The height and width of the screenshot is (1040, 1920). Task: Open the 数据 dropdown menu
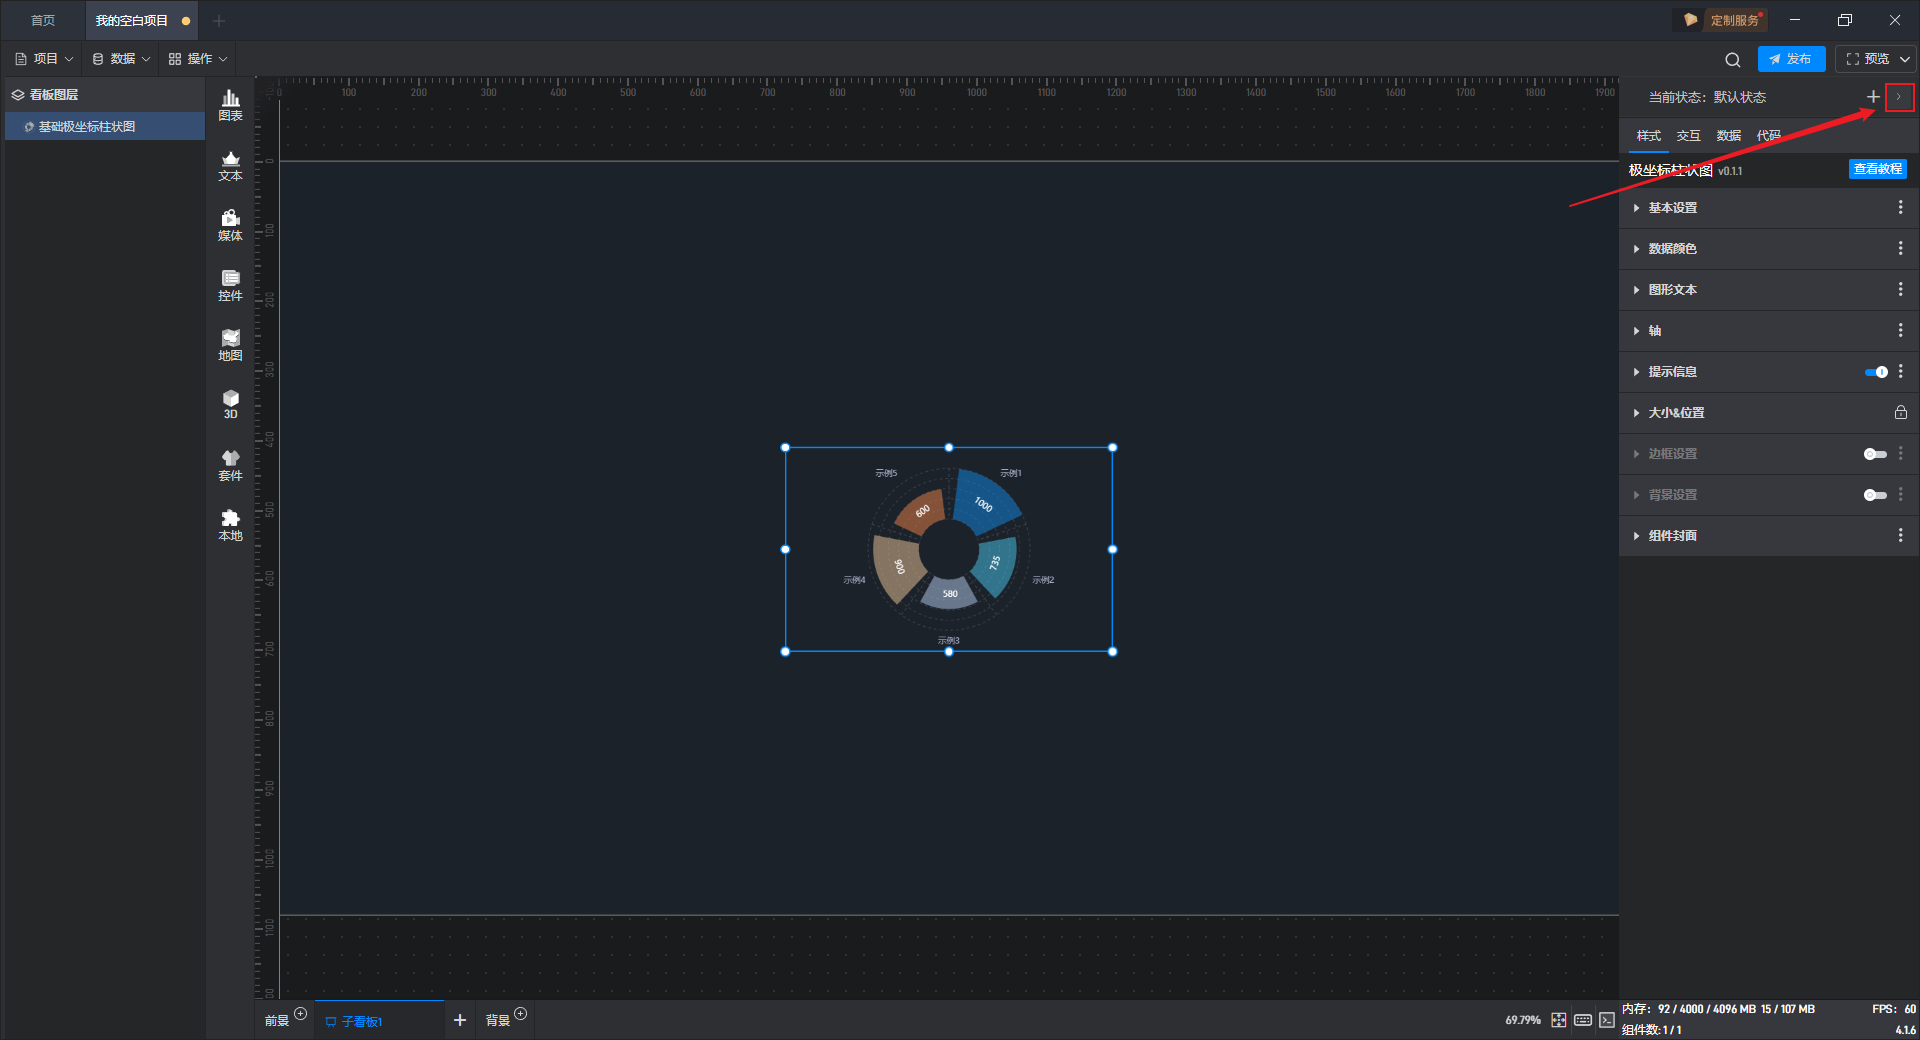(121, 59)
